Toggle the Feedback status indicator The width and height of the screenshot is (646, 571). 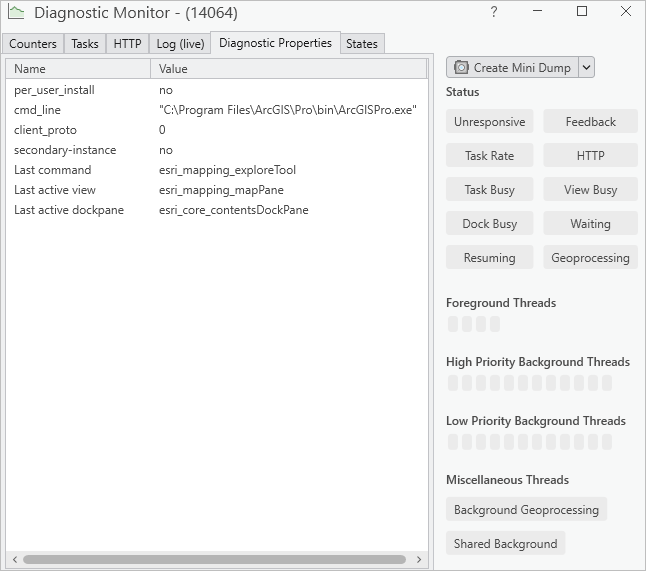590,122
